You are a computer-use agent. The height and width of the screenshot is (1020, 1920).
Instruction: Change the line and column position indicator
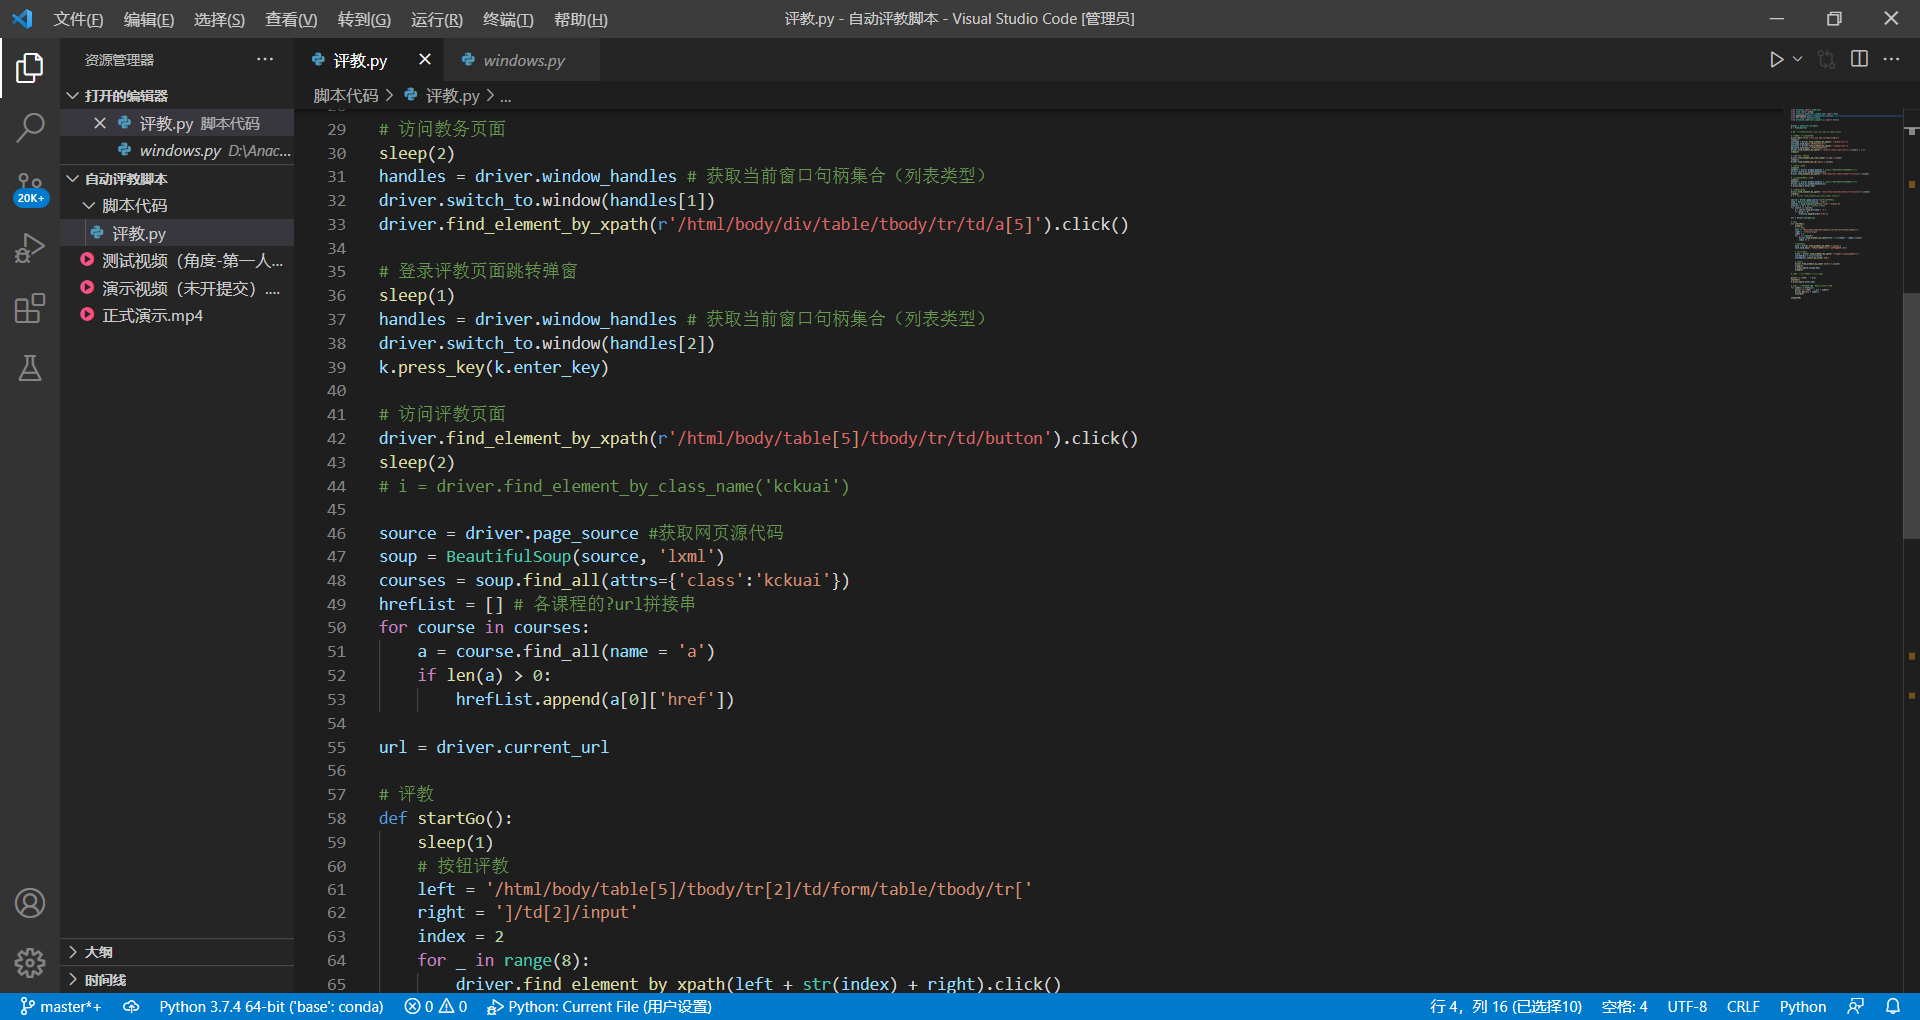pos(1505,1007)
